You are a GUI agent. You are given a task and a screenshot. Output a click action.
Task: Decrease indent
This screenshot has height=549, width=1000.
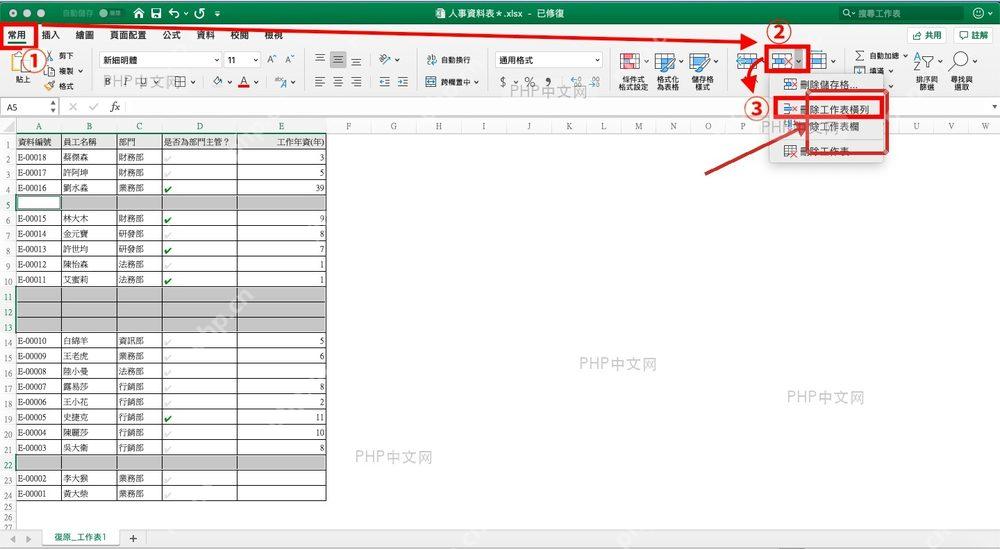pyautogui.click(x=385, y=82)
